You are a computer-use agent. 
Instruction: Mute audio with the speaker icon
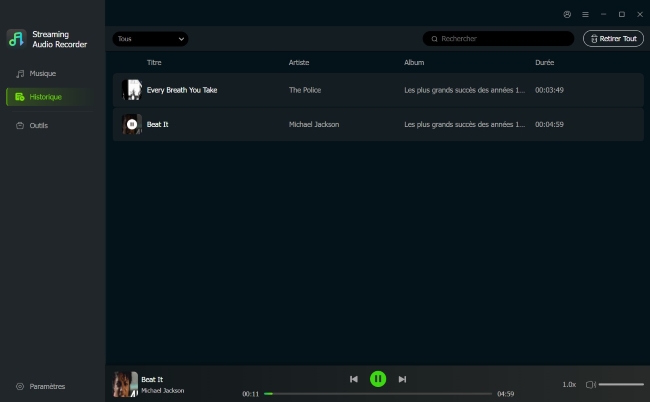click(591, 385)
